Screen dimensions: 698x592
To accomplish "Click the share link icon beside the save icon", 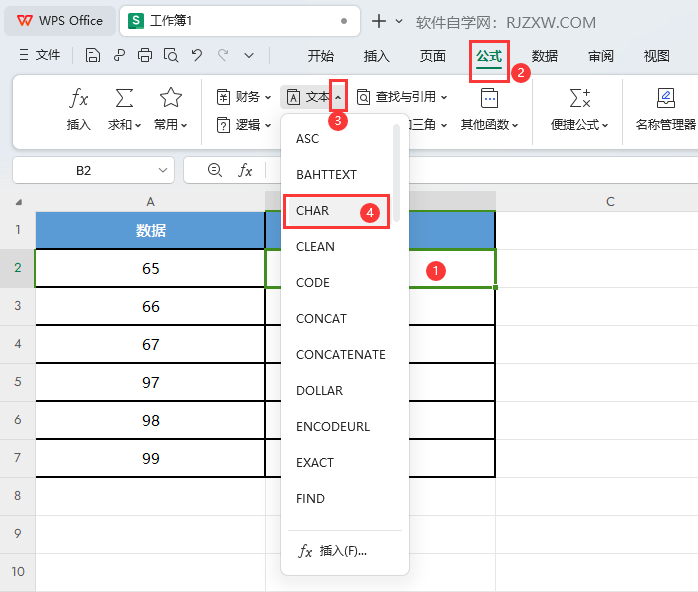I will [x=119, y=56].
